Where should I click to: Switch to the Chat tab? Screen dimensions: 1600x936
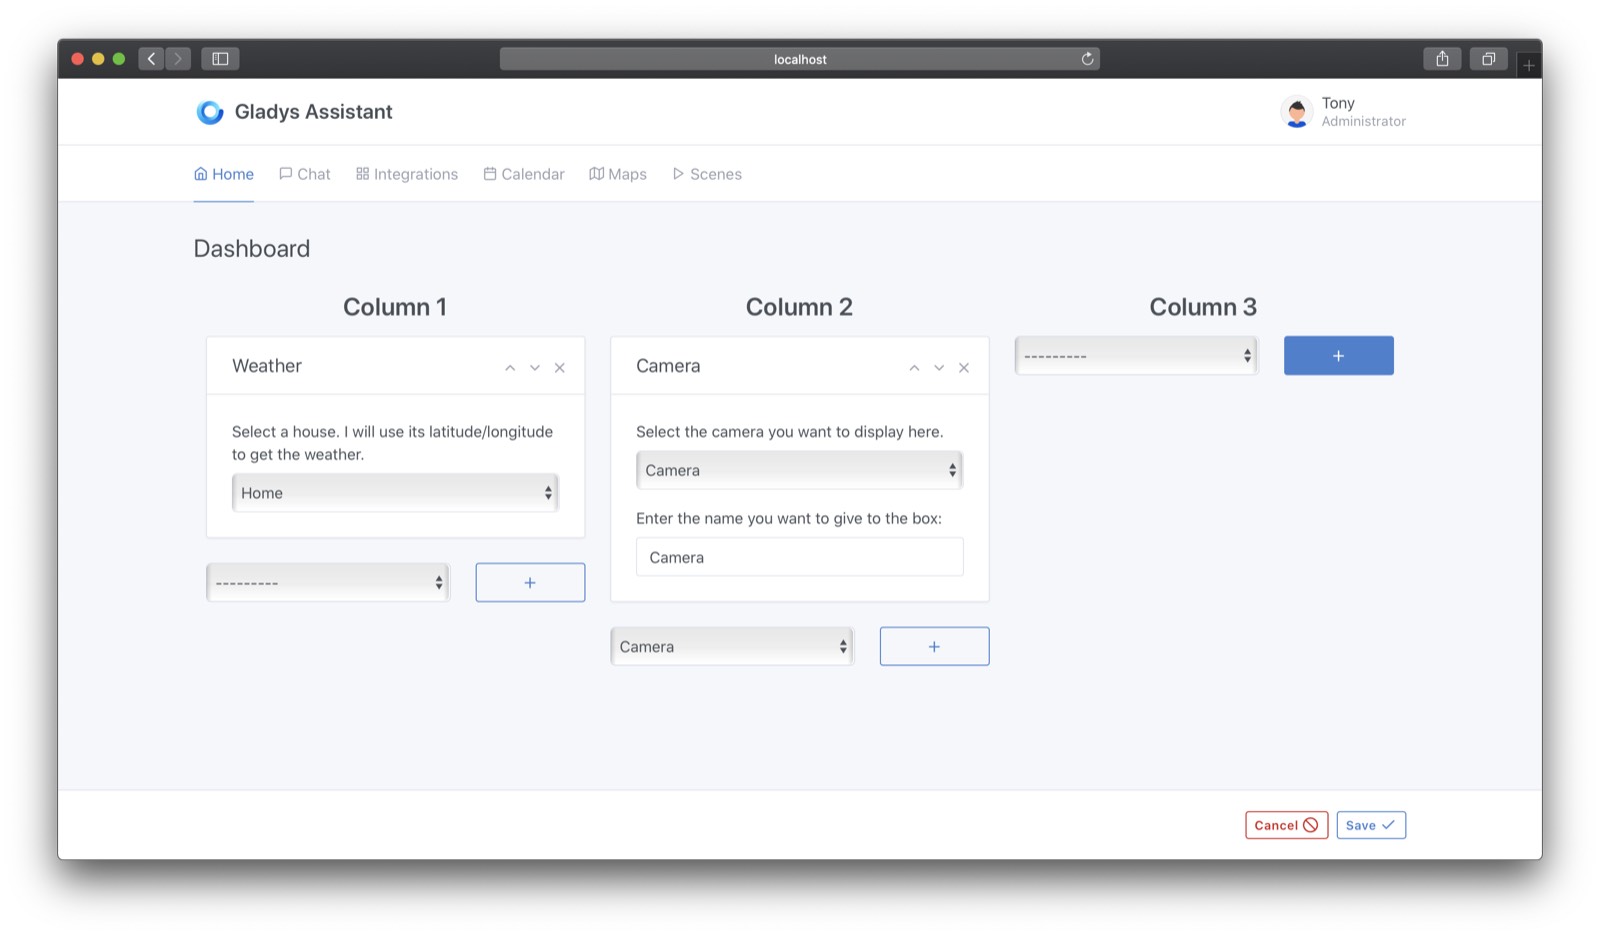[304, 173]
